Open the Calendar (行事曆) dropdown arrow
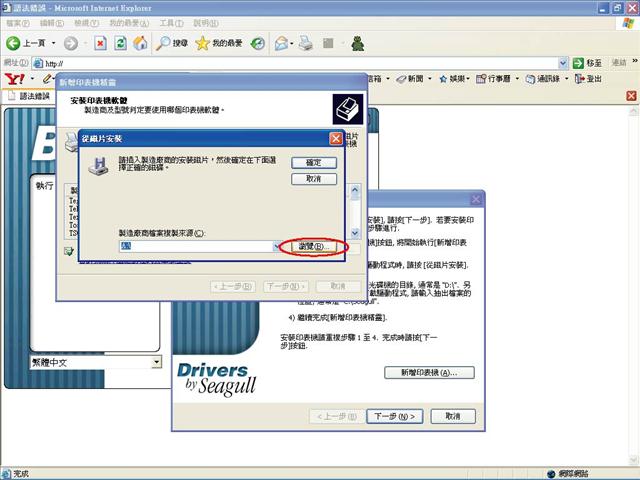This screenshot has height=480, width=640. pos(517,78)
